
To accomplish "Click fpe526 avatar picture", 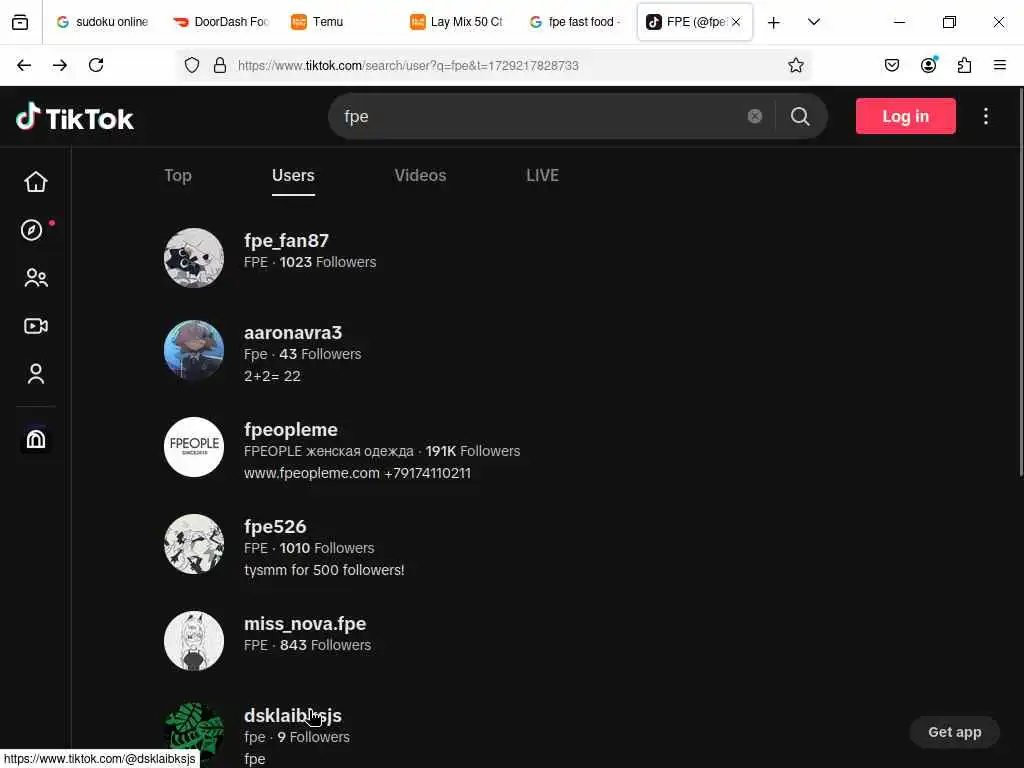I will 194,544.
